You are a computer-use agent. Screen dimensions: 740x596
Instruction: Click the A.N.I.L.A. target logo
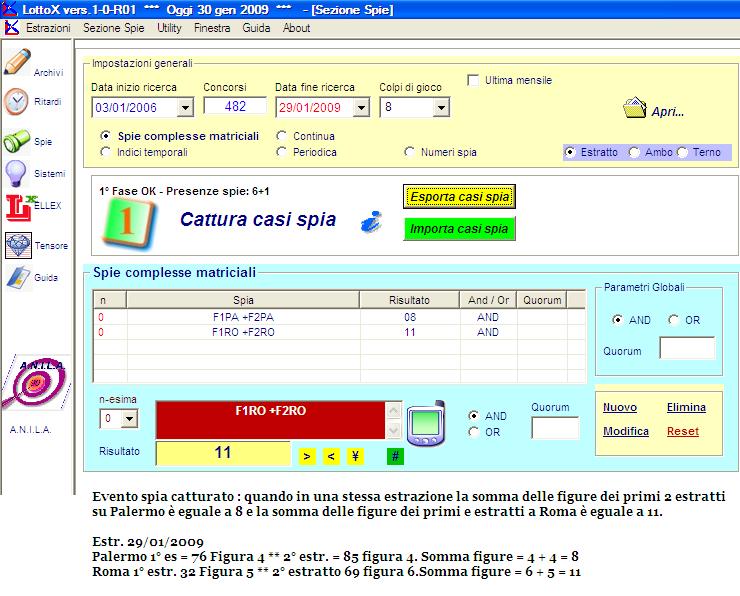click(36, 382)
